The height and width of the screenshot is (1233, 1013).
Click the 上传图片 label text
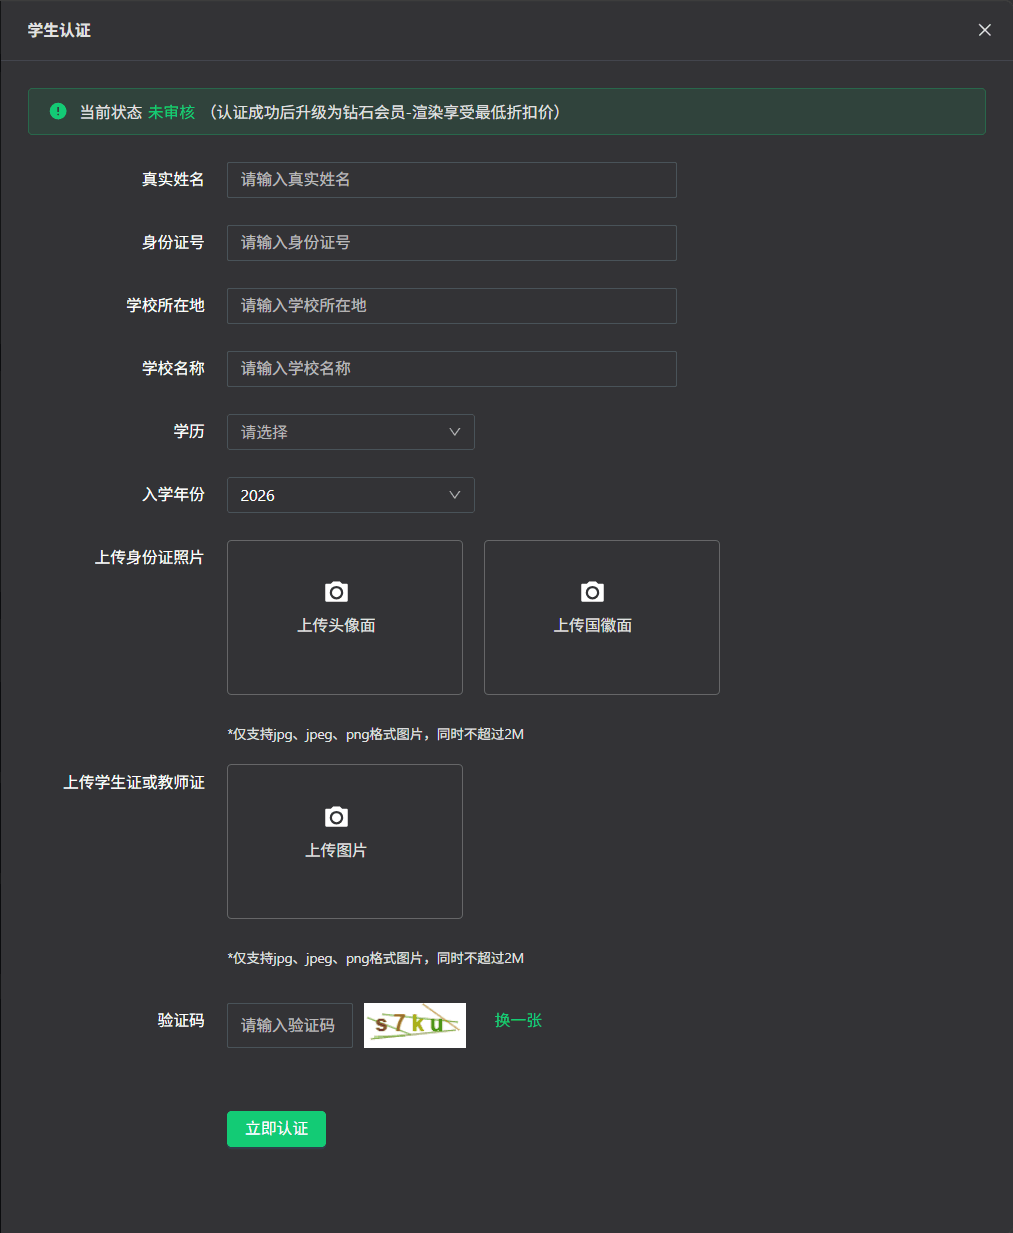(x=336, y=850)
